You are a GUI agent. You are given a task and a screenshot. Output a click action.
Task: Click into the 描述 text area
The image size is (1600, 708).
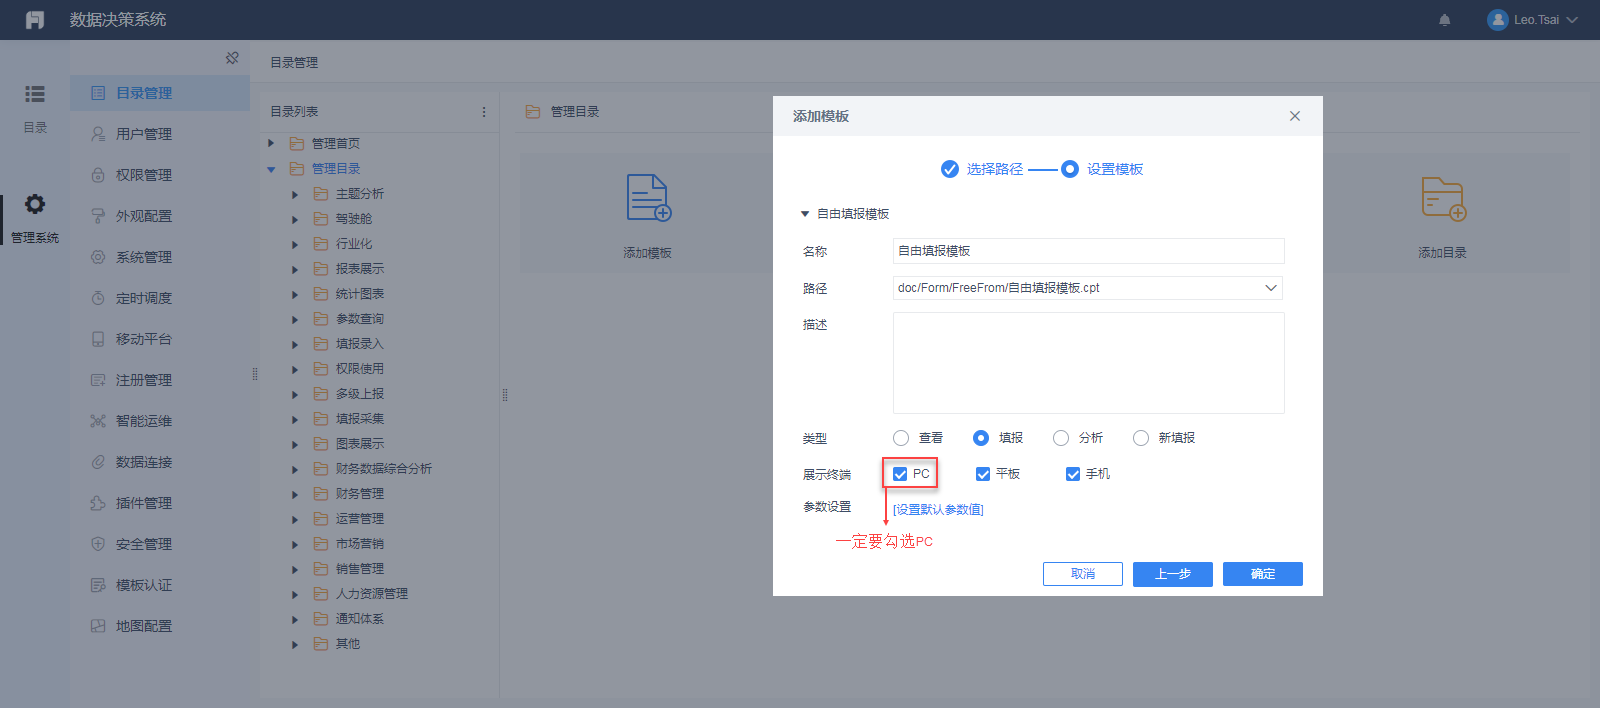(1088, 363)
